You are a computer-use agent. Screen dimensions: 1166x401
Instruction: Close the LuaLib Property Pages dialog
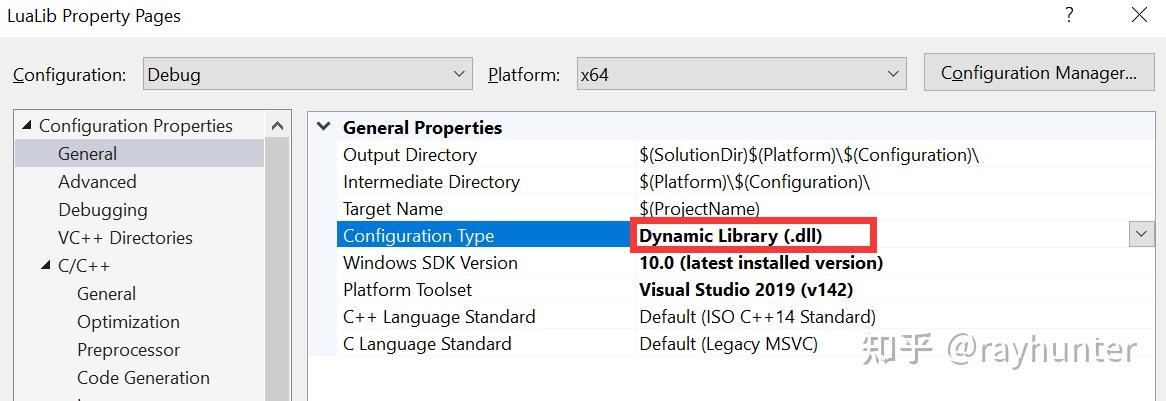click(x=1140, y=15)
